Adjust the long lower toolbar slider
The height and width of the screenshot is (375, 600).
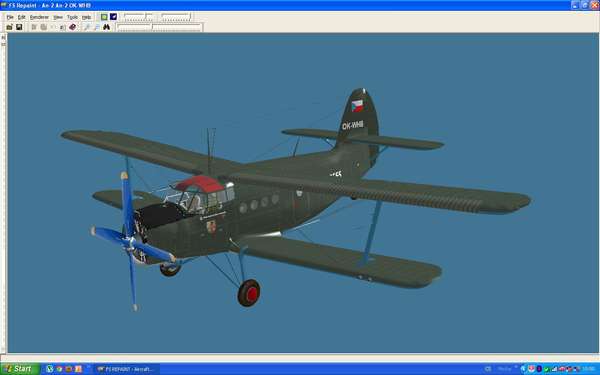(x=159, y=28)
